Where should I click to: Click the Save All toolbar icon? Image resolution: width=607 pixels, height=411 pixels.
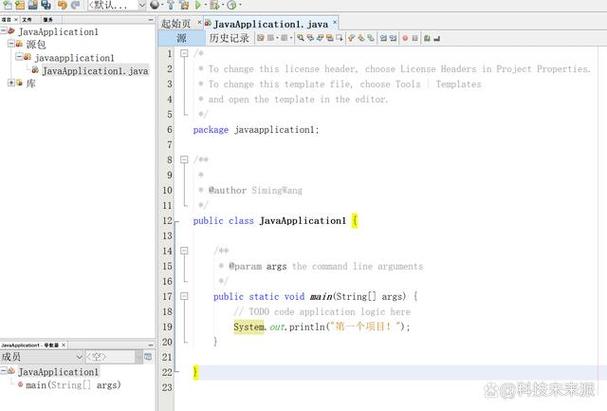click(x=46, y=5)
